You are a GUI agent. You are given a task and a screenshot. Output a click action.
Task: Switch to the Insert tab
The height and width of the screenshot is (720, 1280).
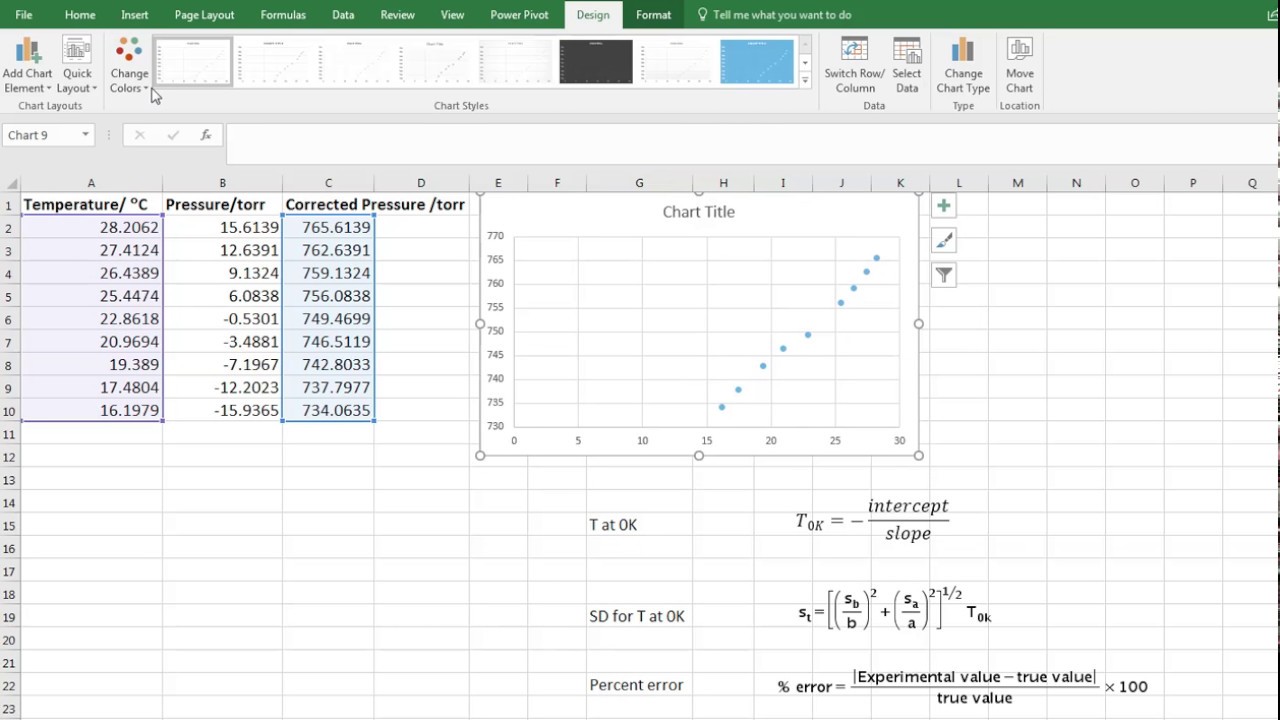point(135,15)
